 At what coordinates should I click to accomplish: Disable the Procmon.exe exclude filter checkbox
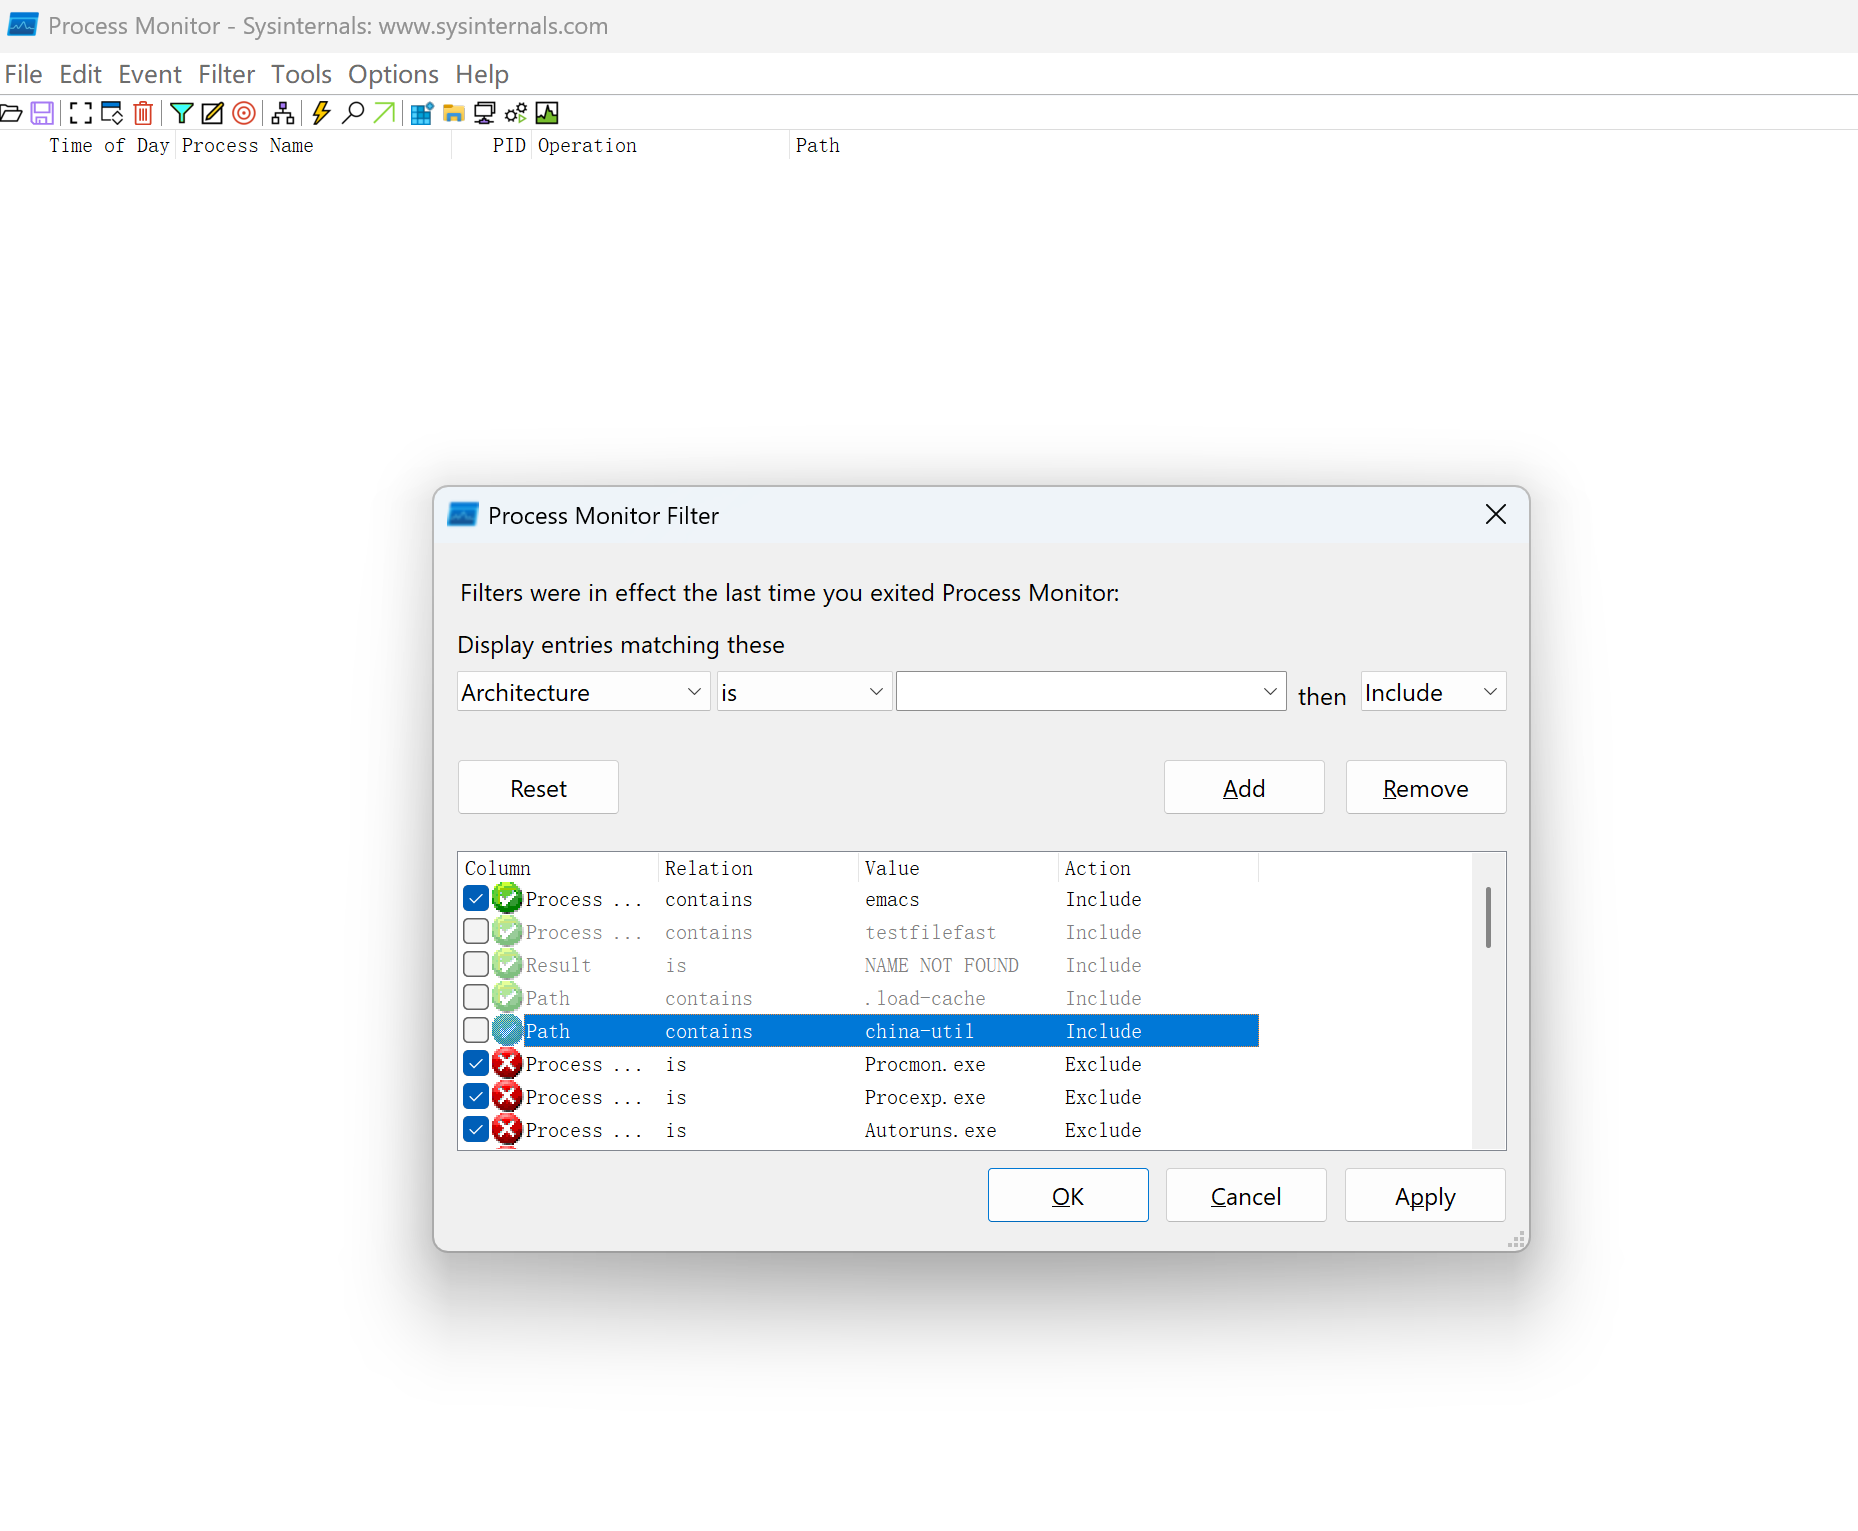476,1064
